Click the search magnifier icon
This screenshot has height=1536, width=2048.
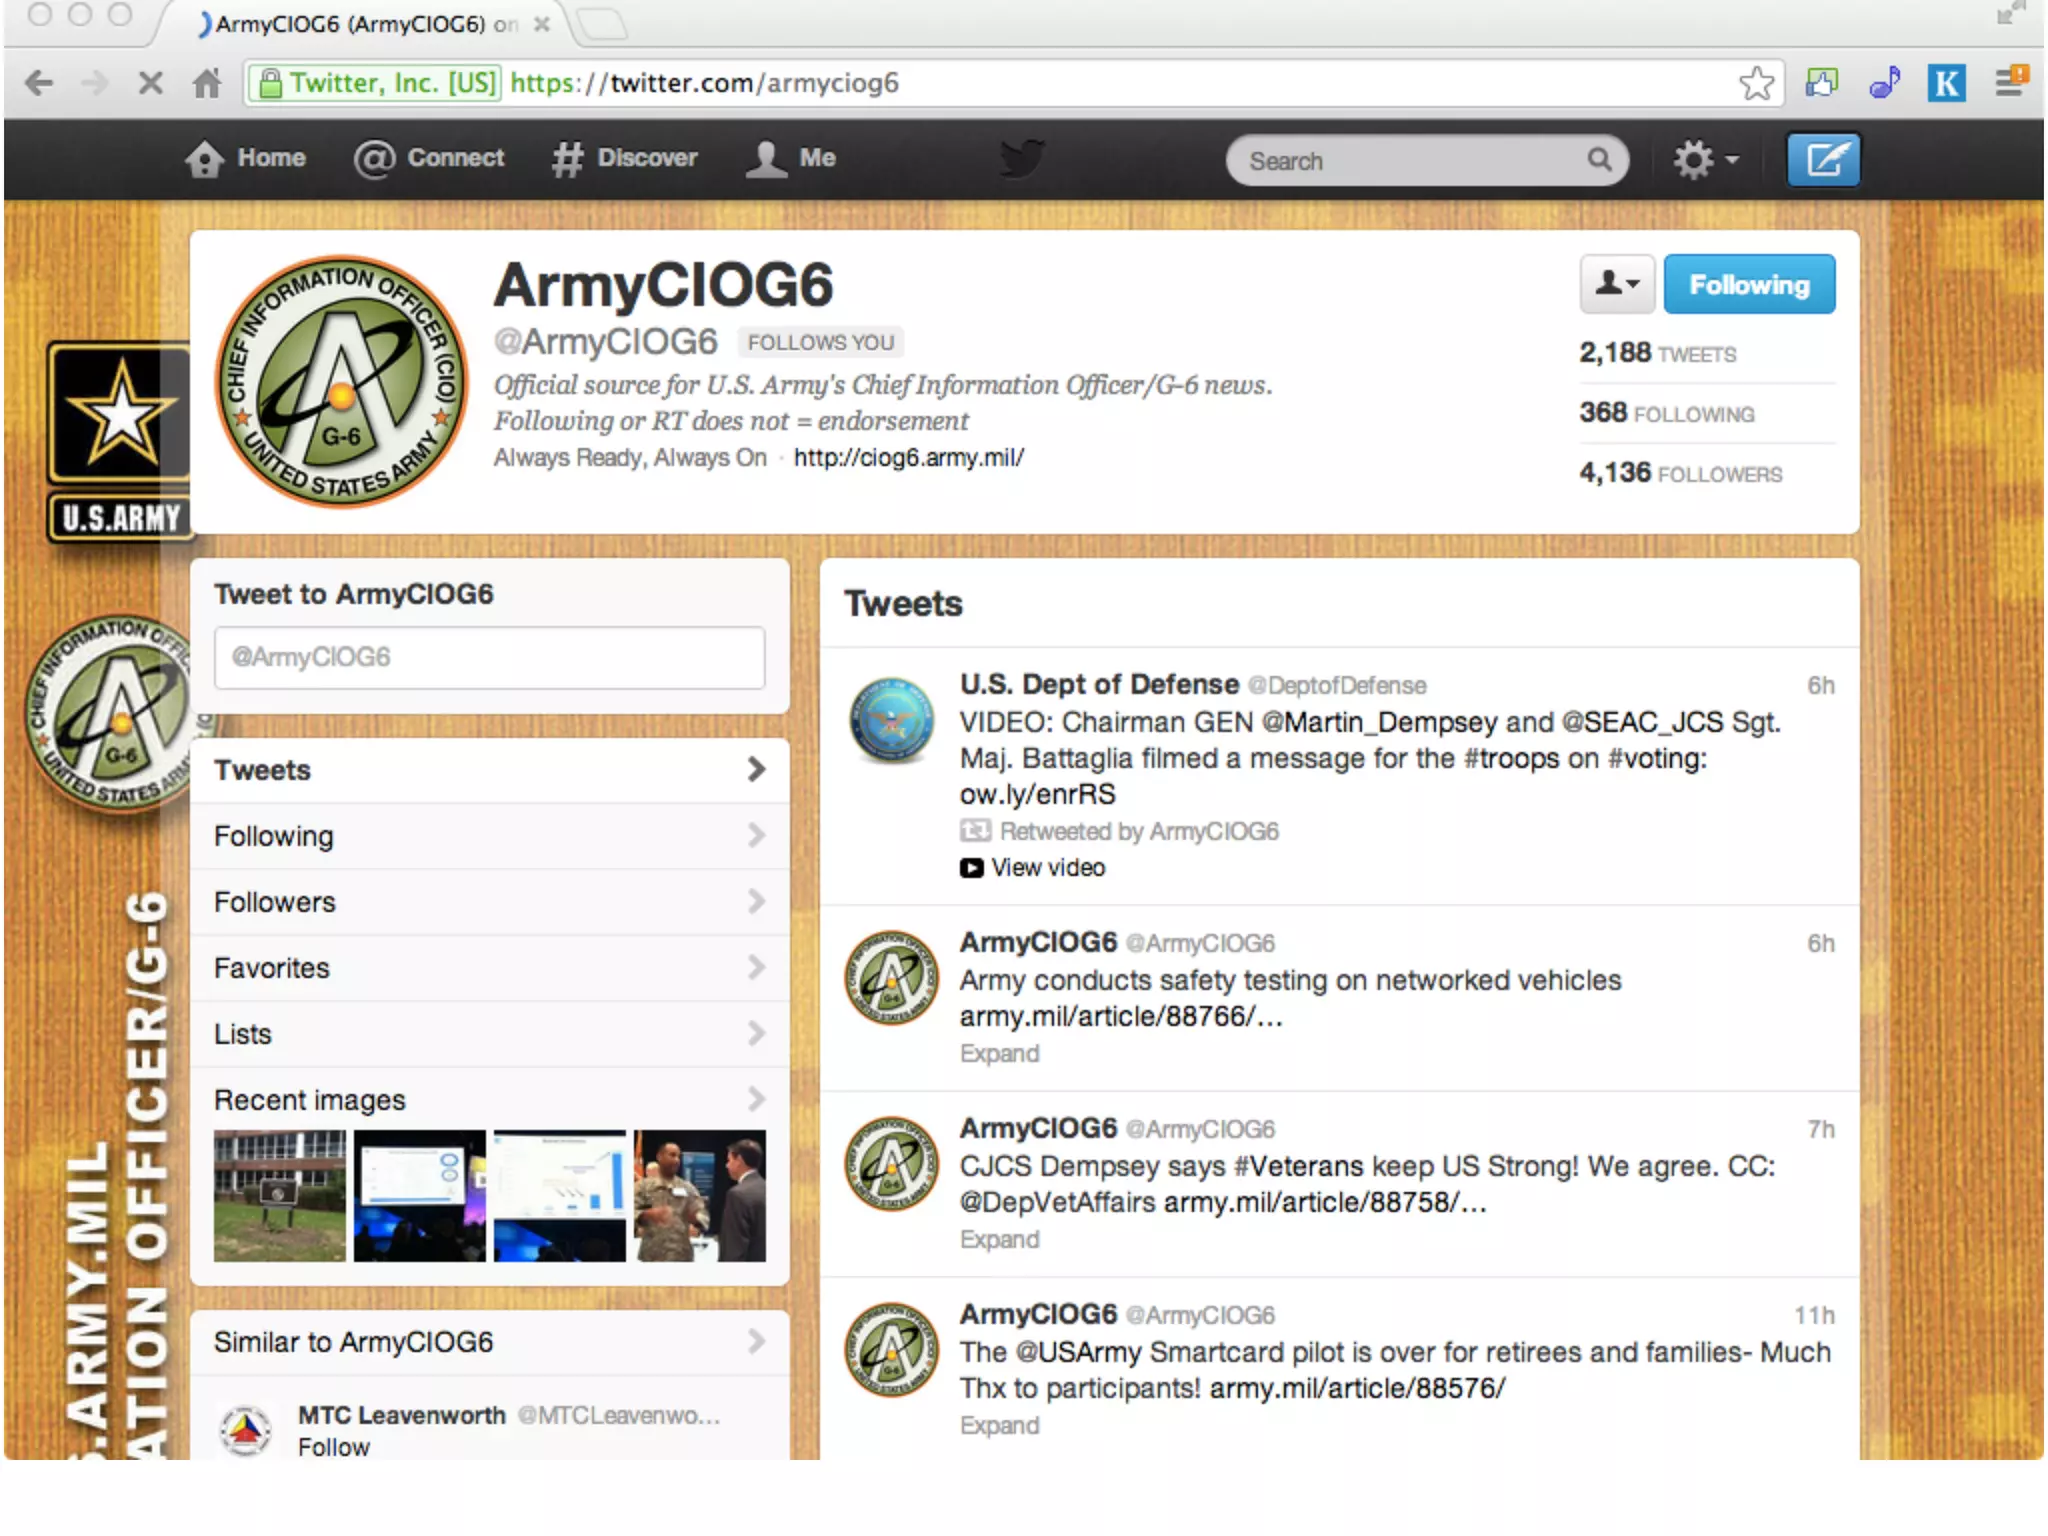click(1599, 160)
